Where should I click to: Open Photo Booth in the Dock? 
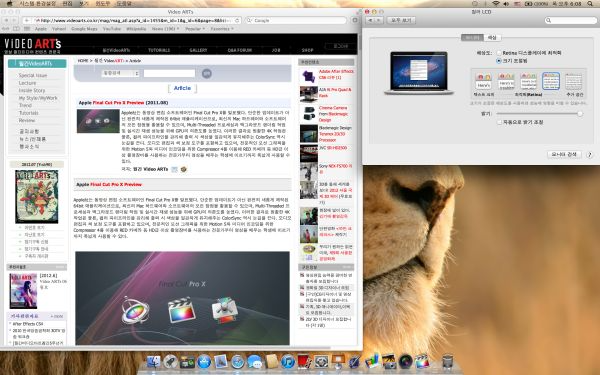point(305,361)
